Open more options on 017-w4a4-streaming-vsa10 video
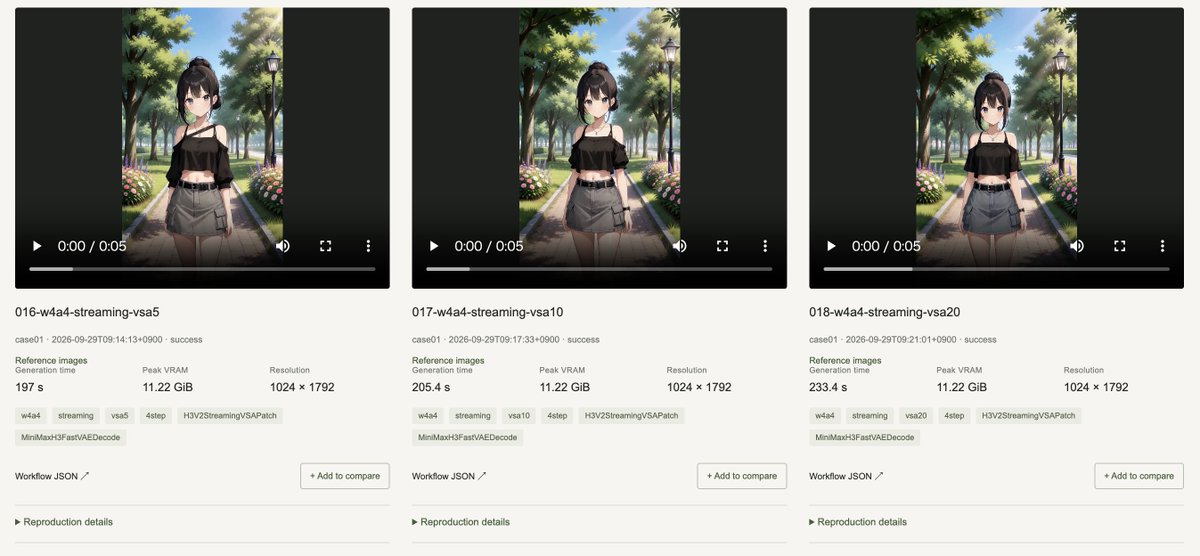Viewport: 1200px width, 556px height. tap(765, 246)
